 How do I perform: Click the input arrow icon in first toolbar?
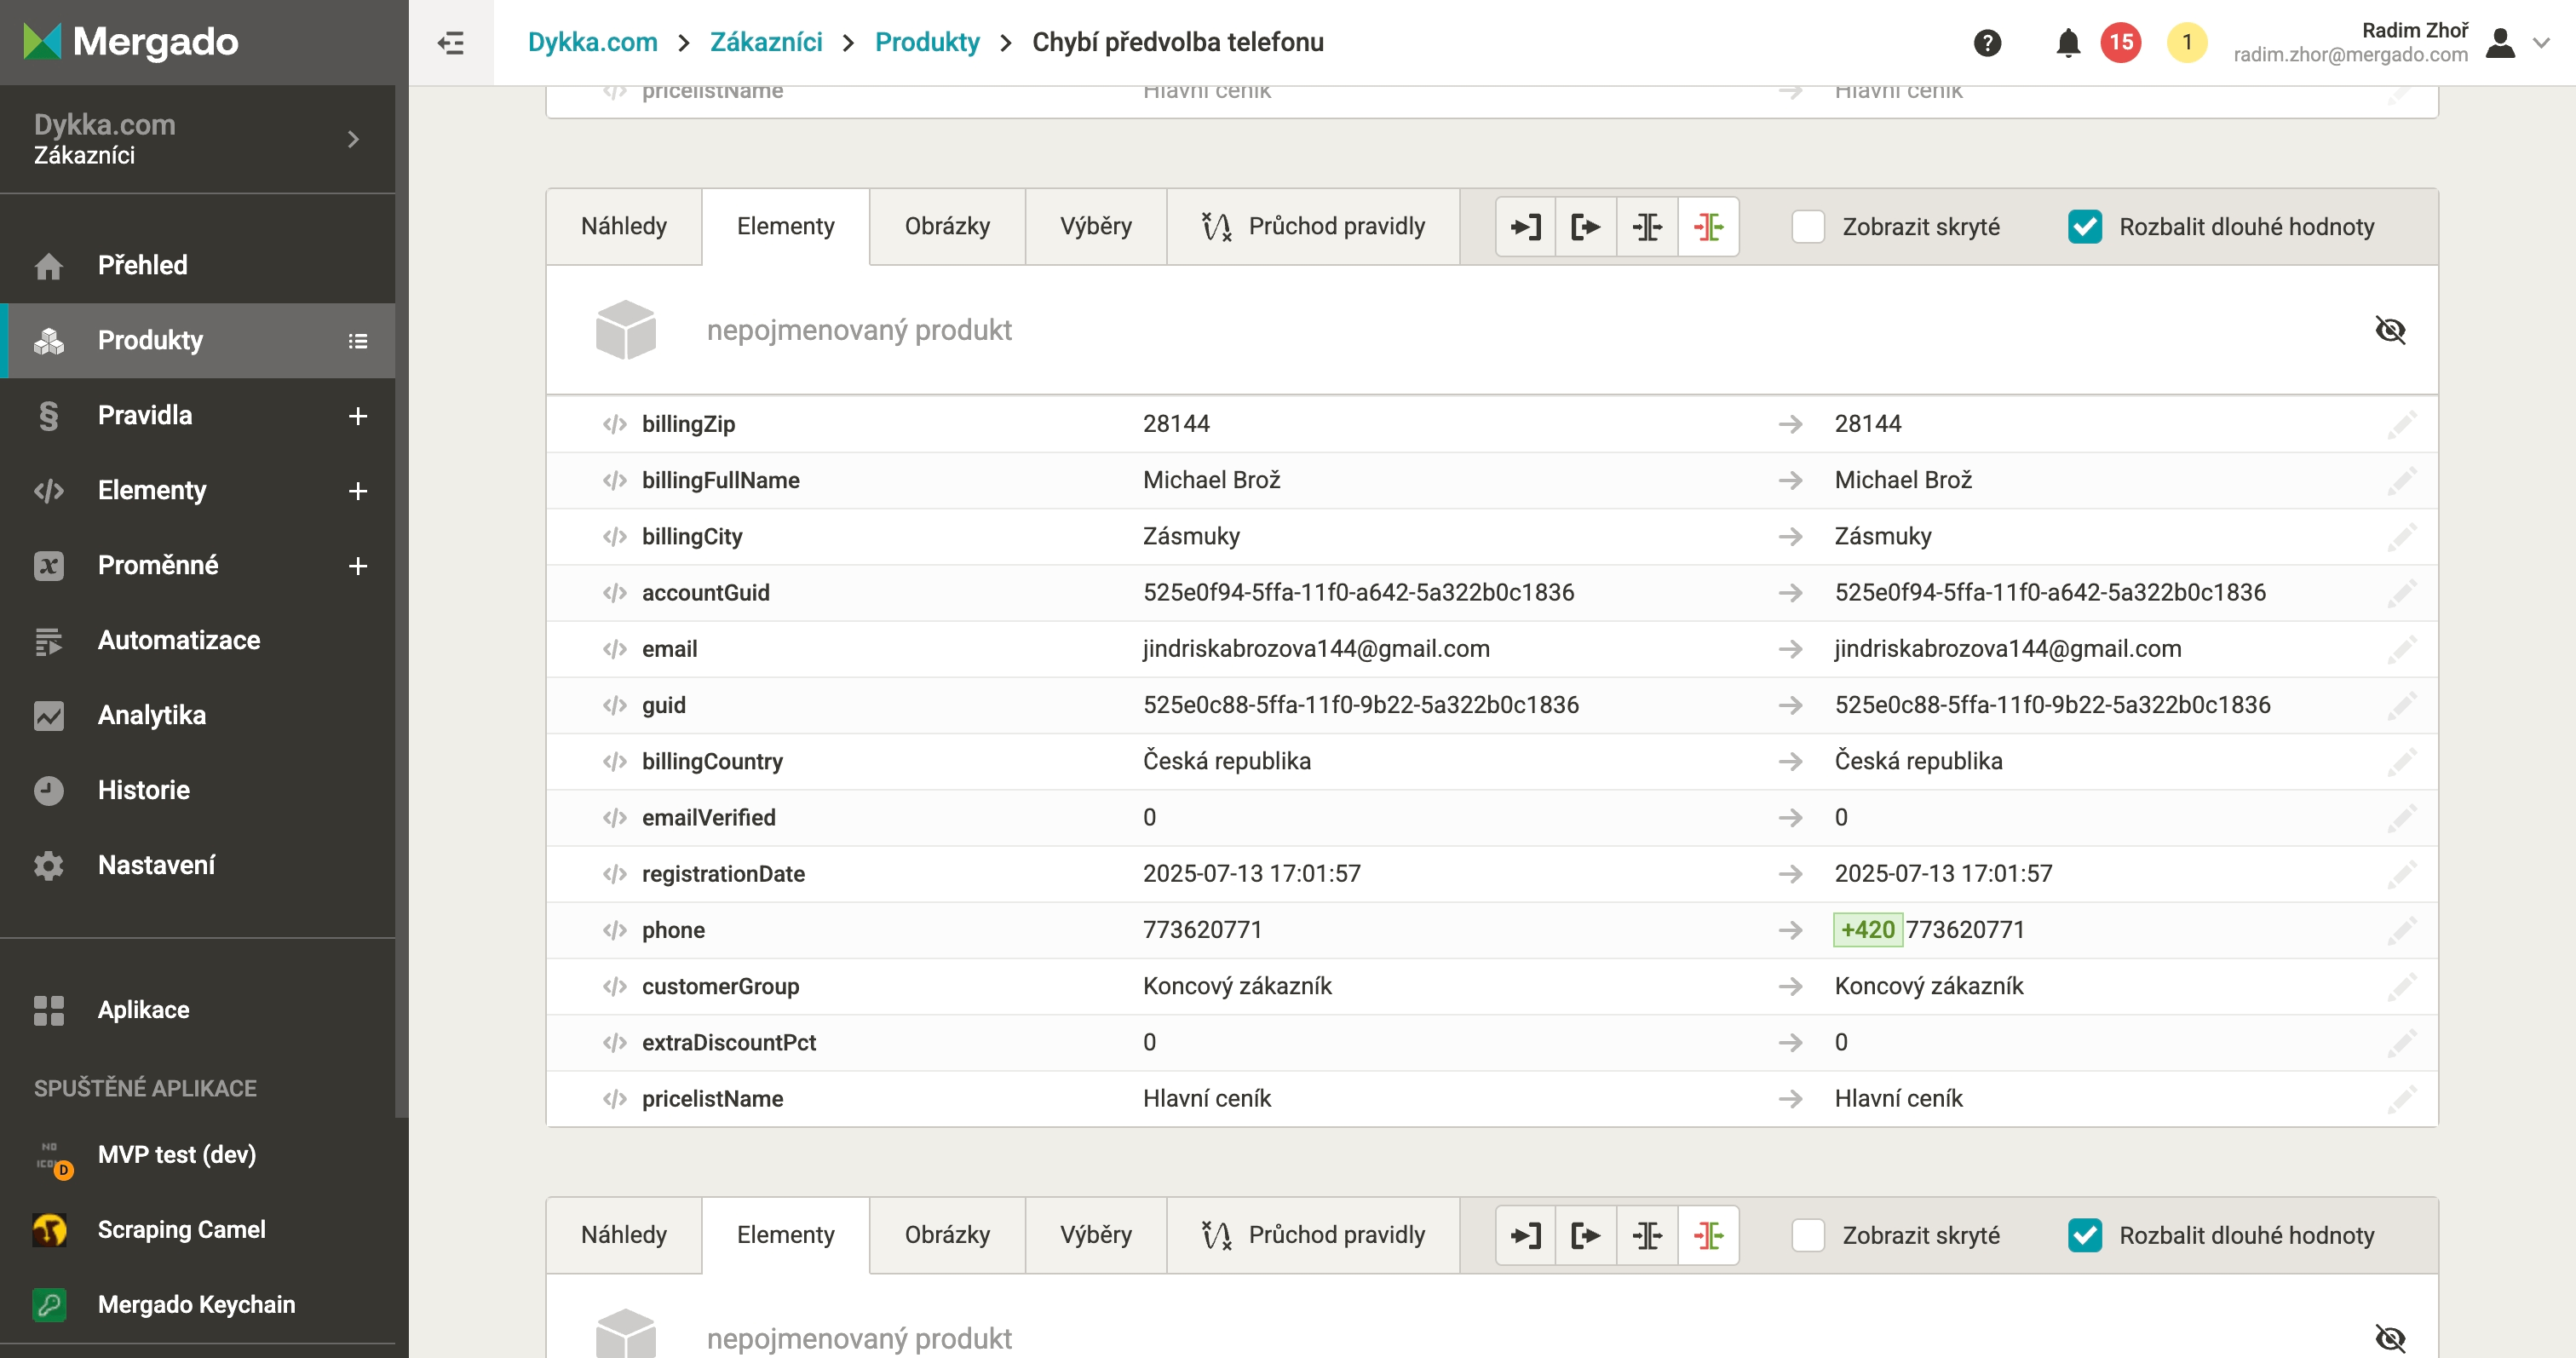[x=1525, y=227]
